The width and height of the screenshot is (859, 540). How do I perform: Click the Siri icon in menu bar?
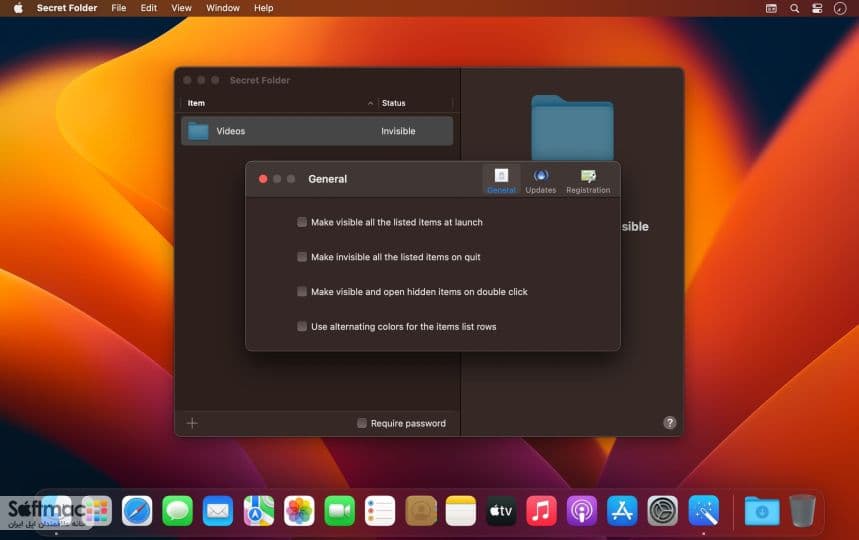coord(840,8)
